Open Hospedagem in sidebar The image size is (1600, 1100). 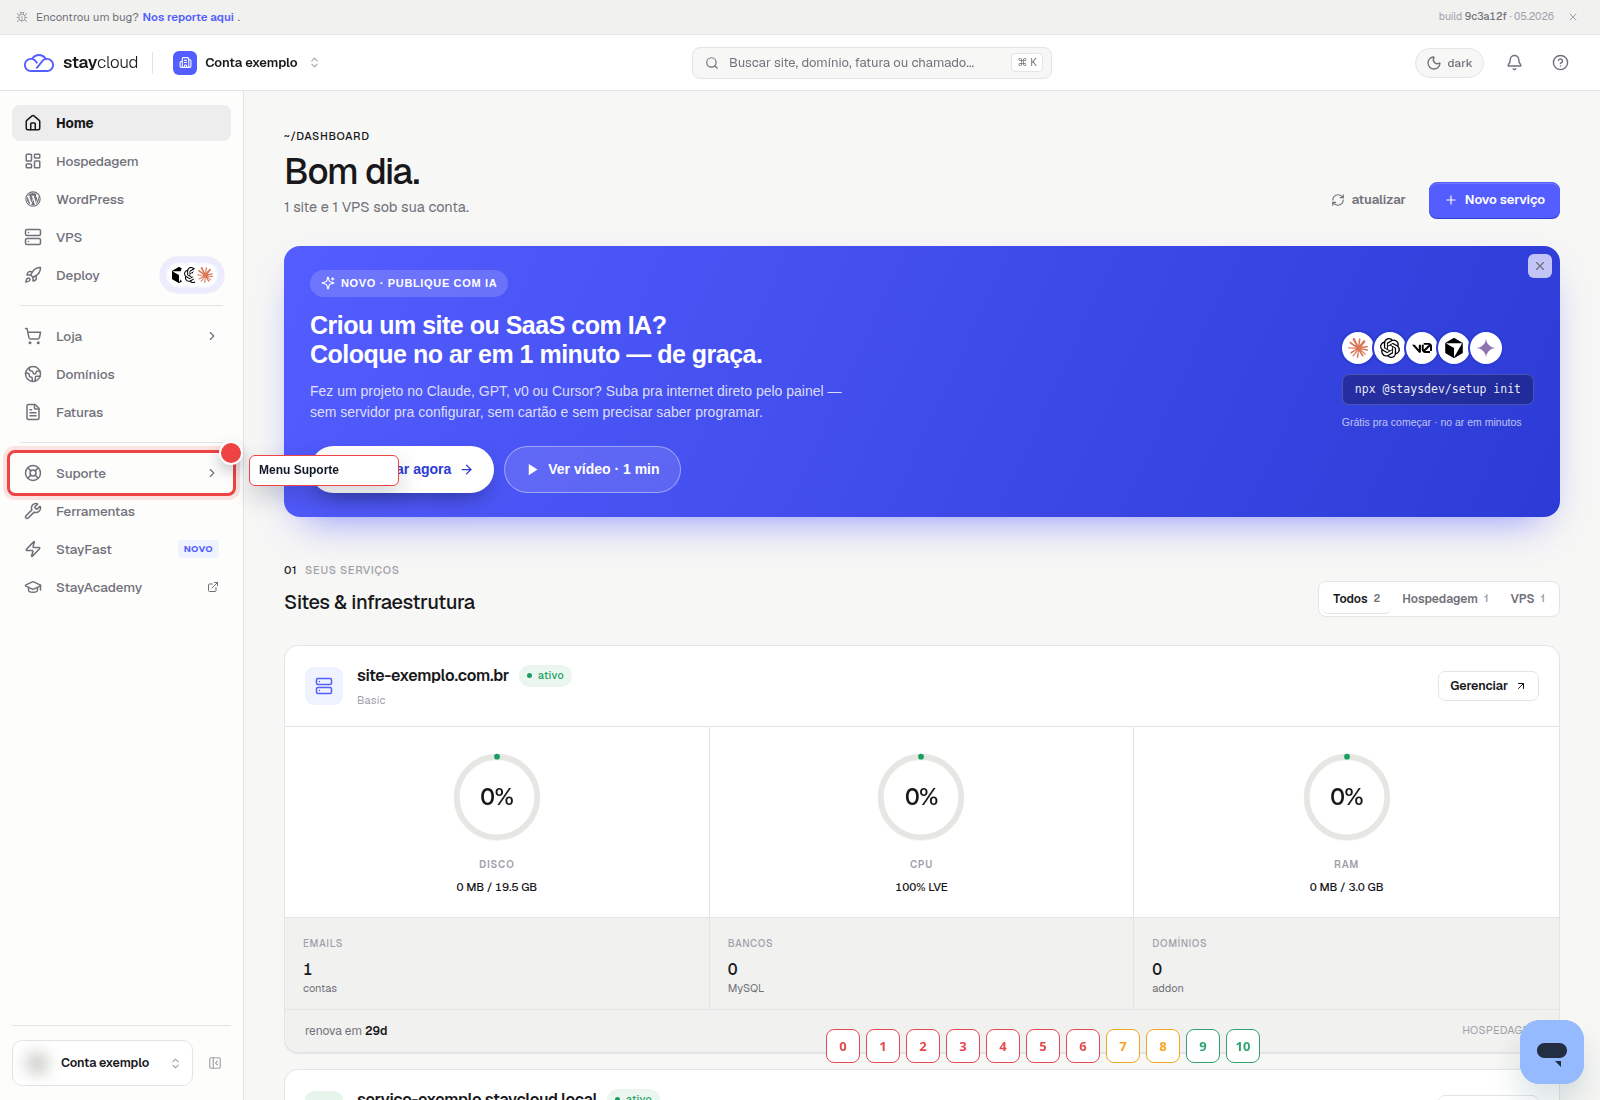click(x=121, y=161)
